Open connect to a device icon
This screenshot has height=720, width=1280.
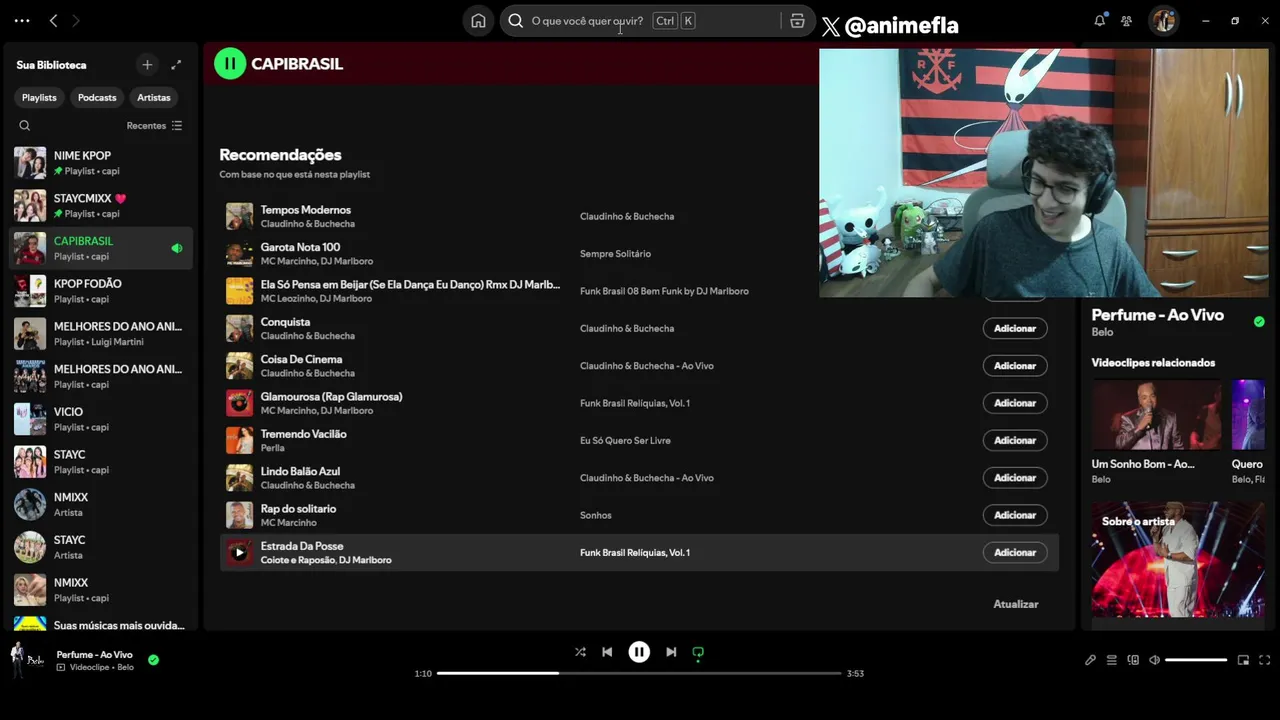tap(1133, 660)
